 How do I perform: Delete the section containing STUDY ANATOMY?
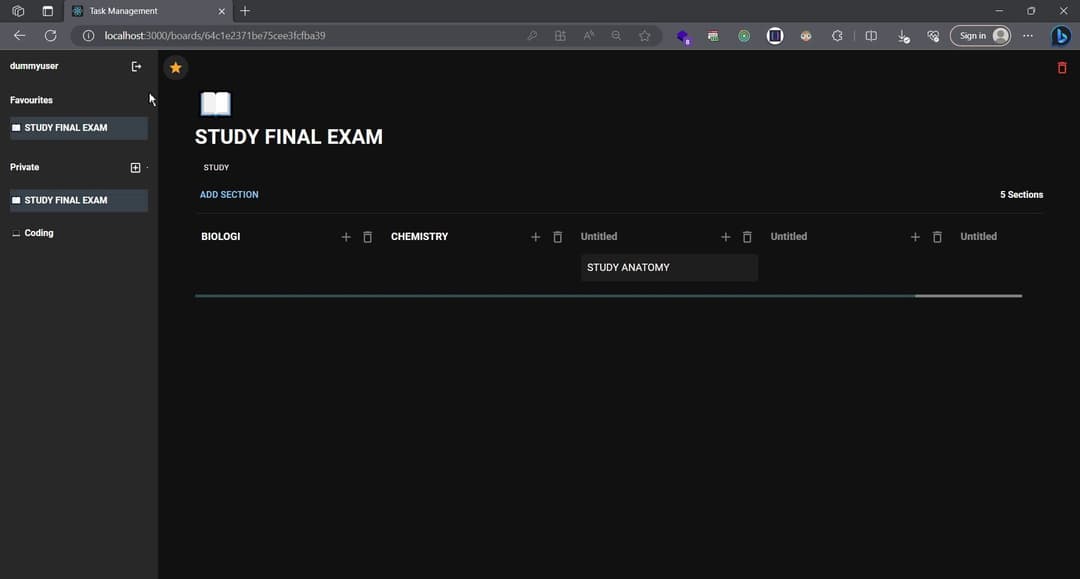click(x=747, y=237)
